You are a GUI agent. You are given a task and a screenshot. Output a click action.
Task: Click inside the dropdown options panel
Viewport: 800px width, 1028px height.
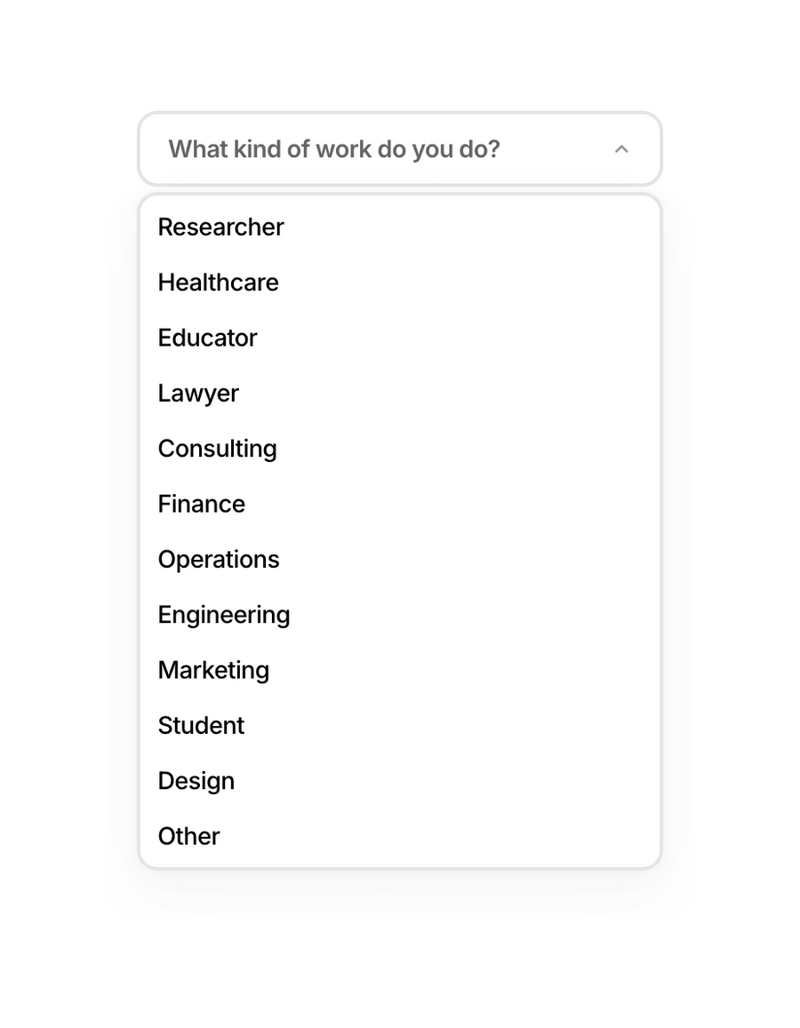coord(400,530)
